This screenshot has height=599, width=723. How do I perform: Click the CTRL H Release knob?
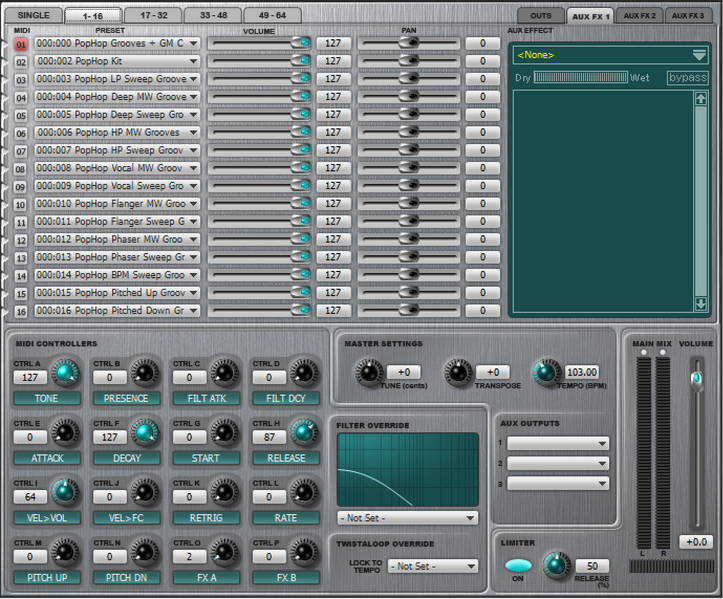click(x=304, y=433)
